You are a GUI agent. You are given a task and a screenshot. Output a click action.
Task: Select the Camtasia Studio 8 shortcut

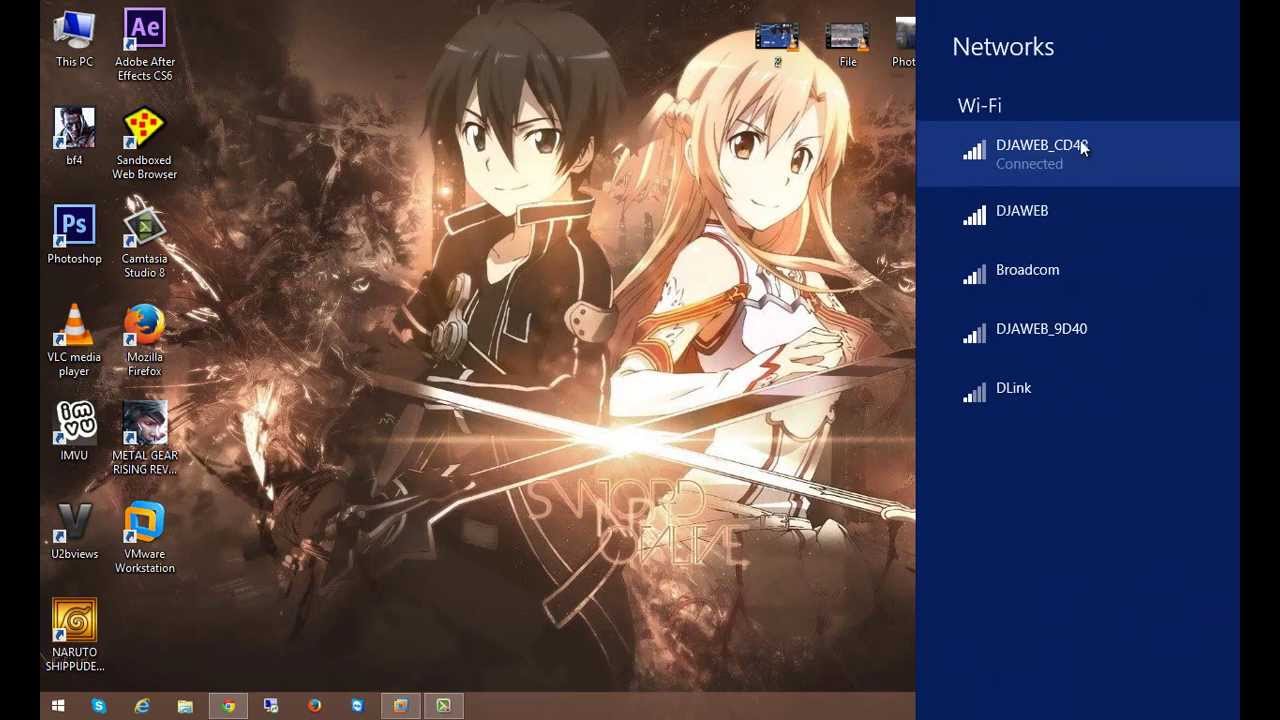[144, 242]
